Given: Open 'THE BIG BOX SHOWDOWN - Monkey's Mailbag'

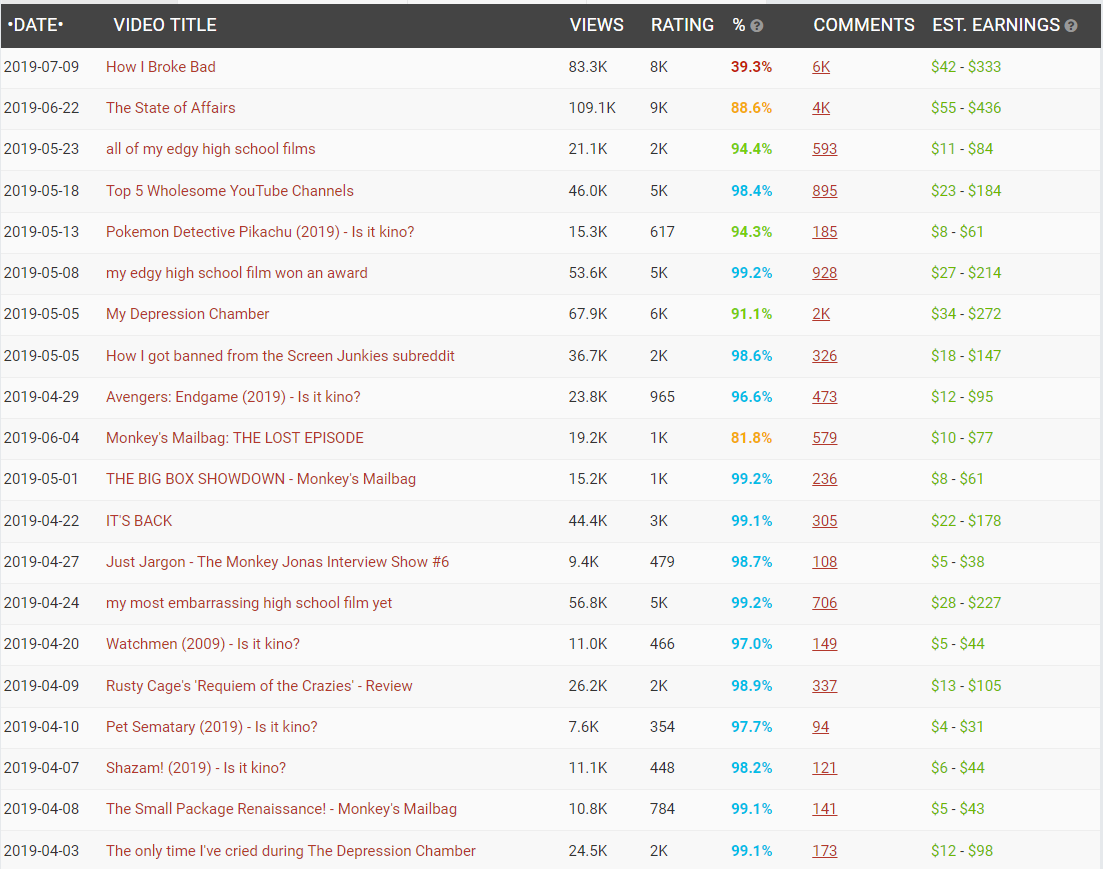Looking at the screenshot, I should pos(261,479).
